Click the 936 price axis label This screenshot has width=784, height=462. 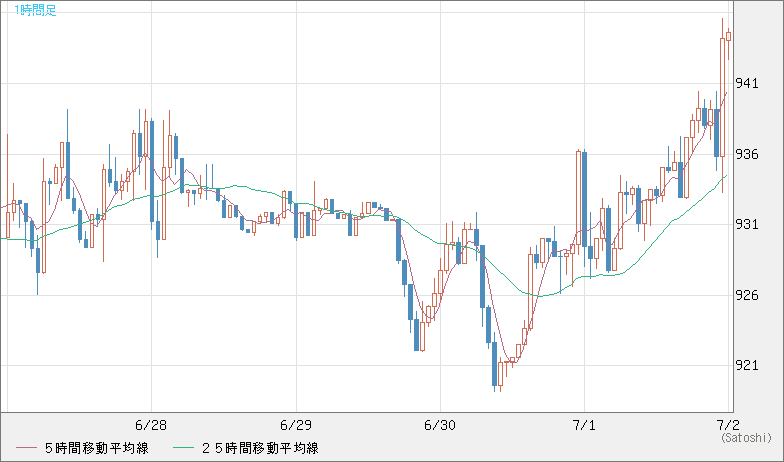pos(747,154)
